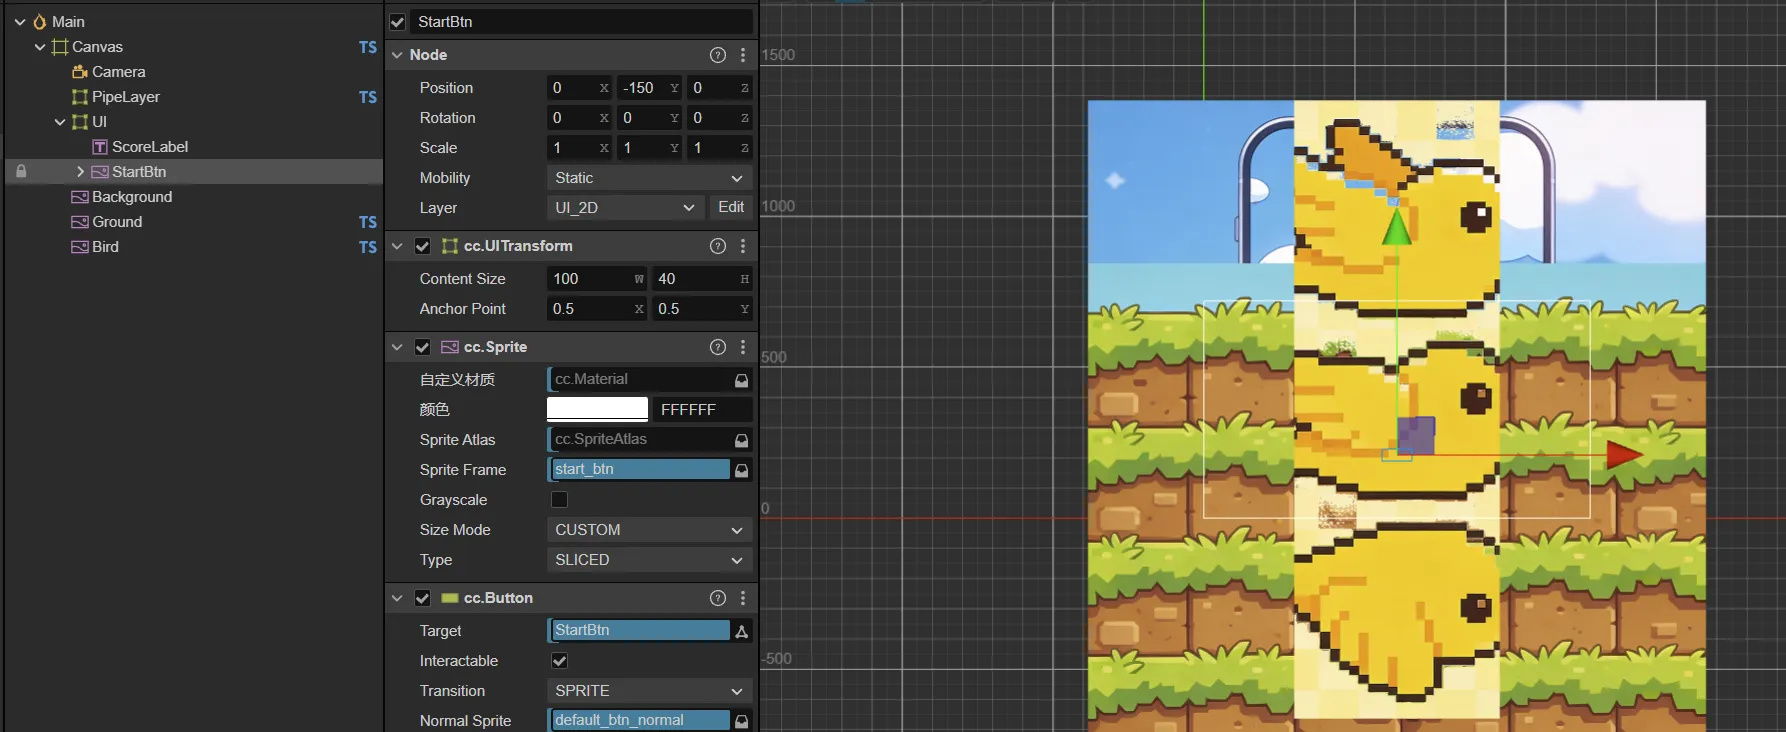Open the TS script badge on Bird
Screen dimensions: 1786x732
tap(368, 247)
